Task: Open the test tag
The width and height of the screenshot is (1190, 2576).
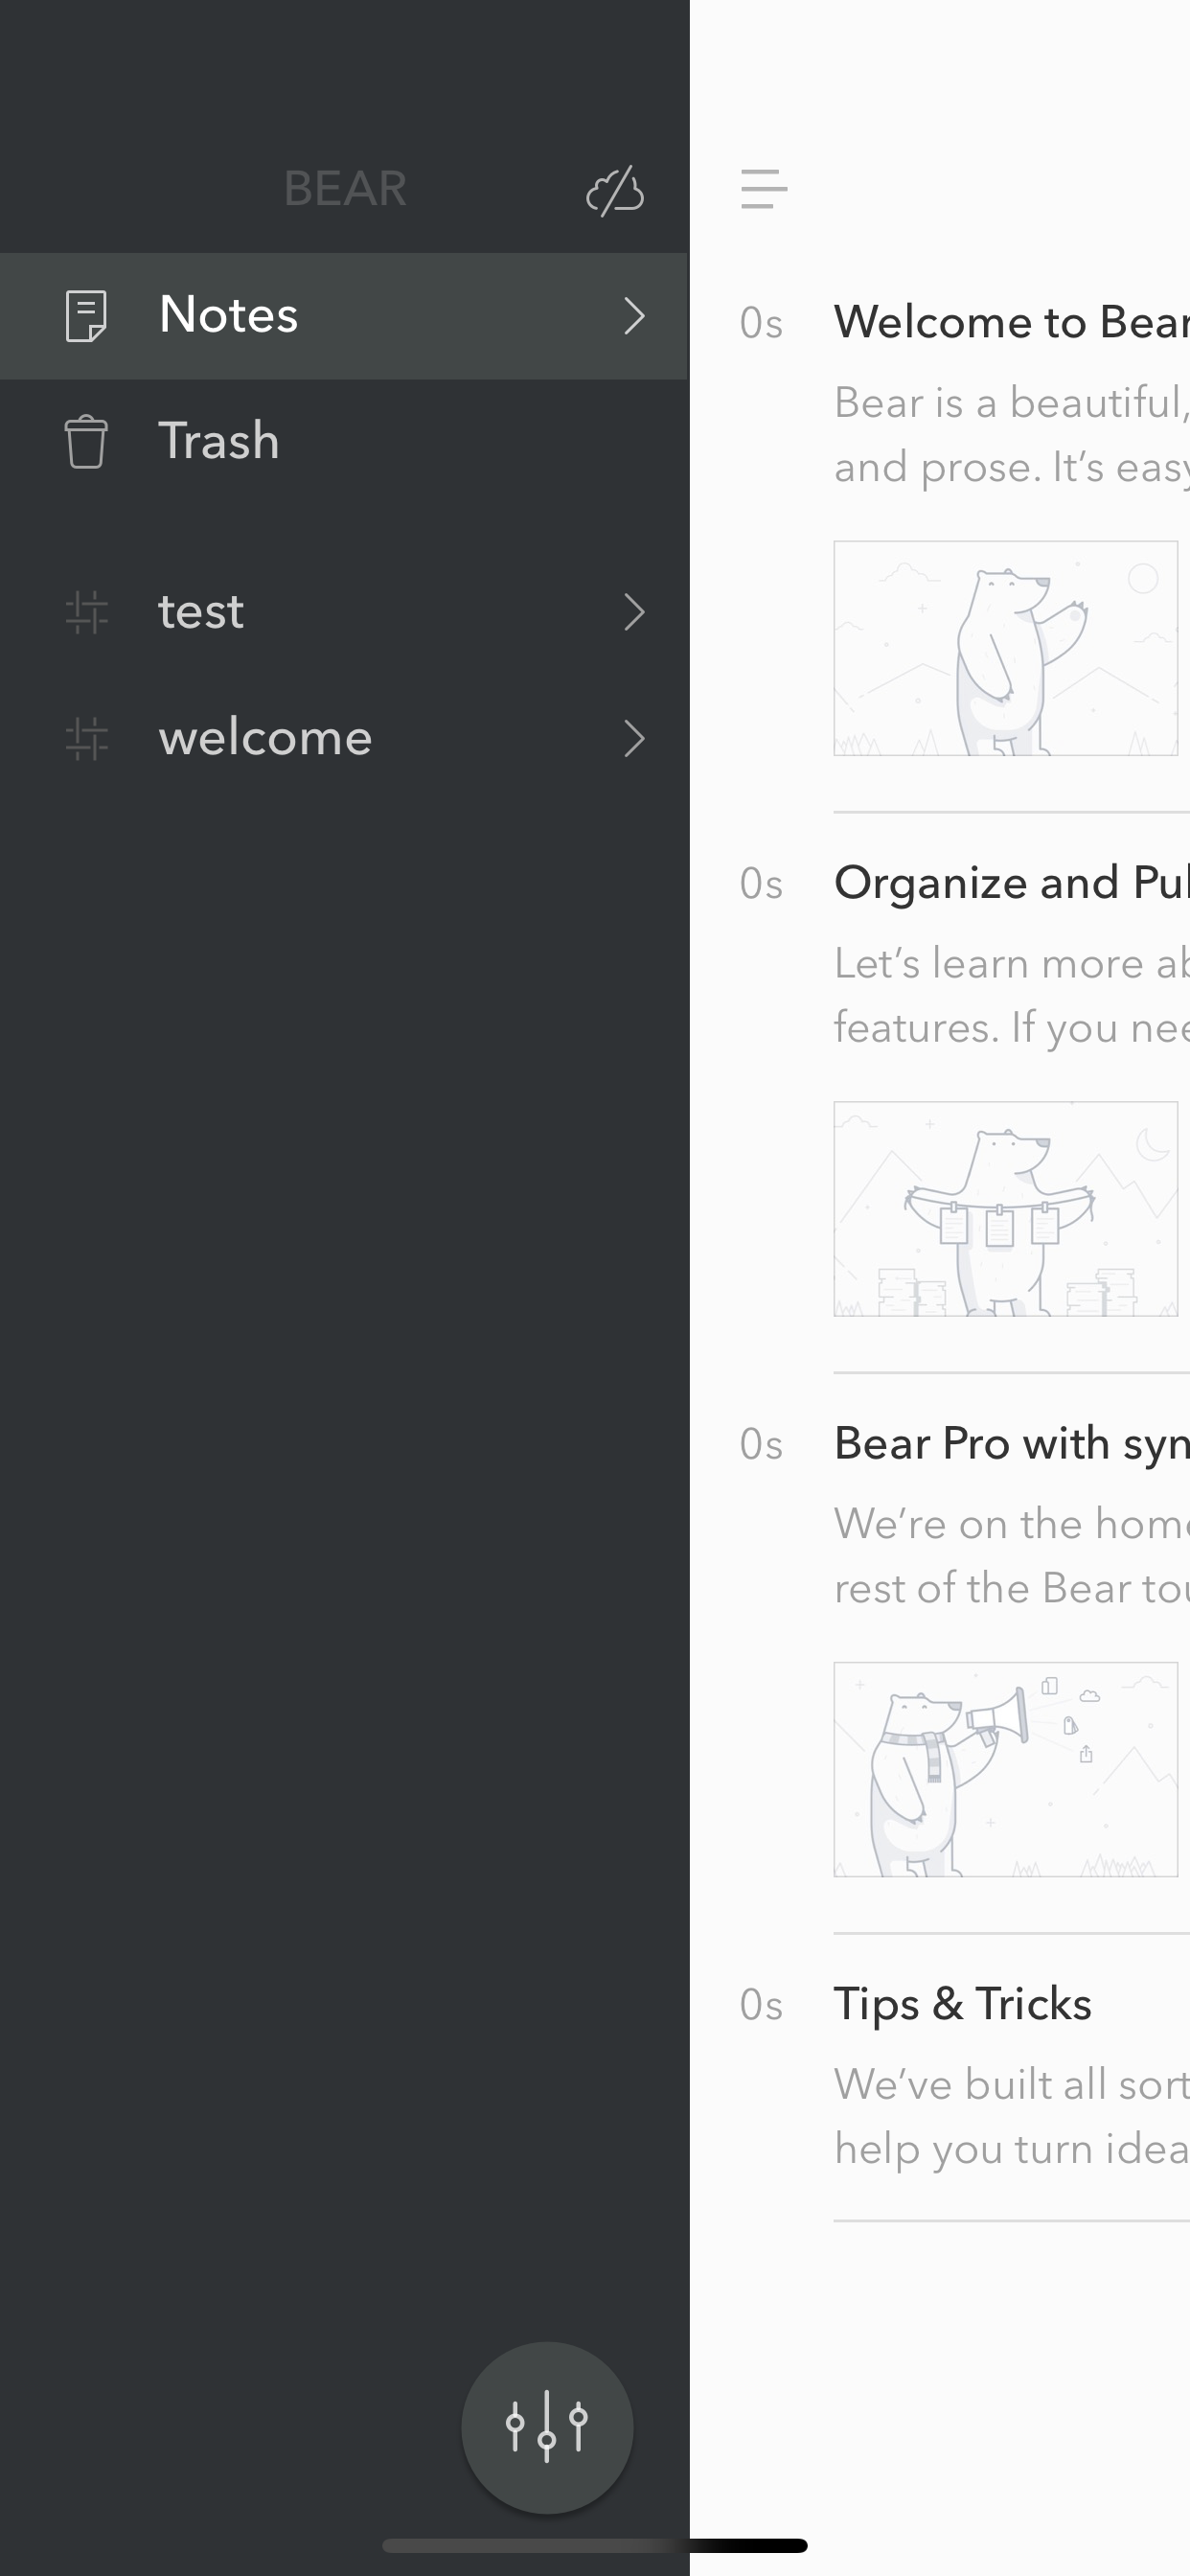Action: [344, 612]
